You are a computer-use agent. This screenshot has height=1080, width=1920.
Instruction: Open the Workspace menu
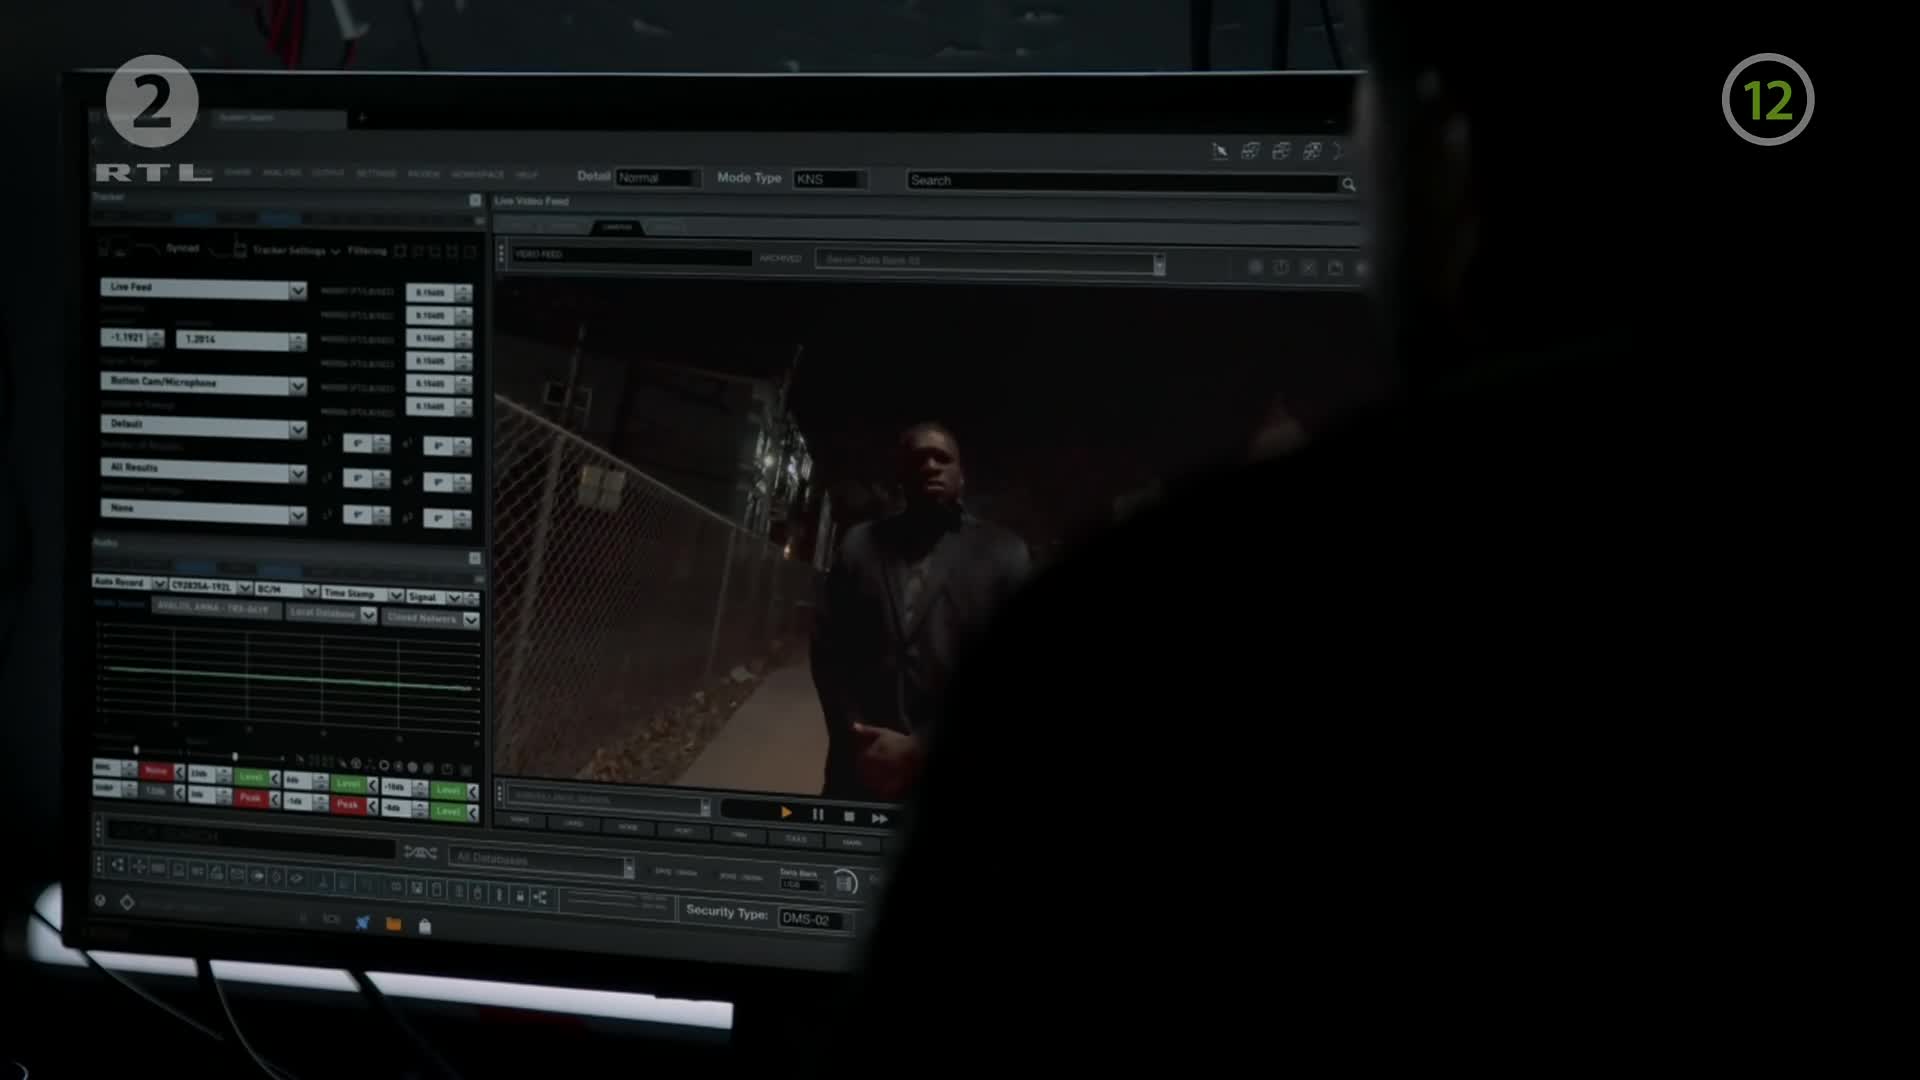pyautogui.click(x=478, y=174)
